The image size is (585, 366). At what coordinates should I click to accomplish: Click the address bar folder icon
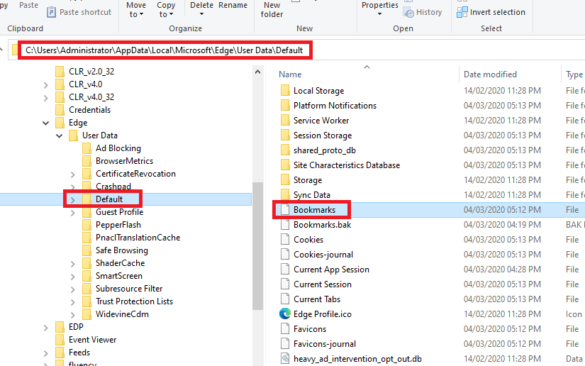point(15,50)
